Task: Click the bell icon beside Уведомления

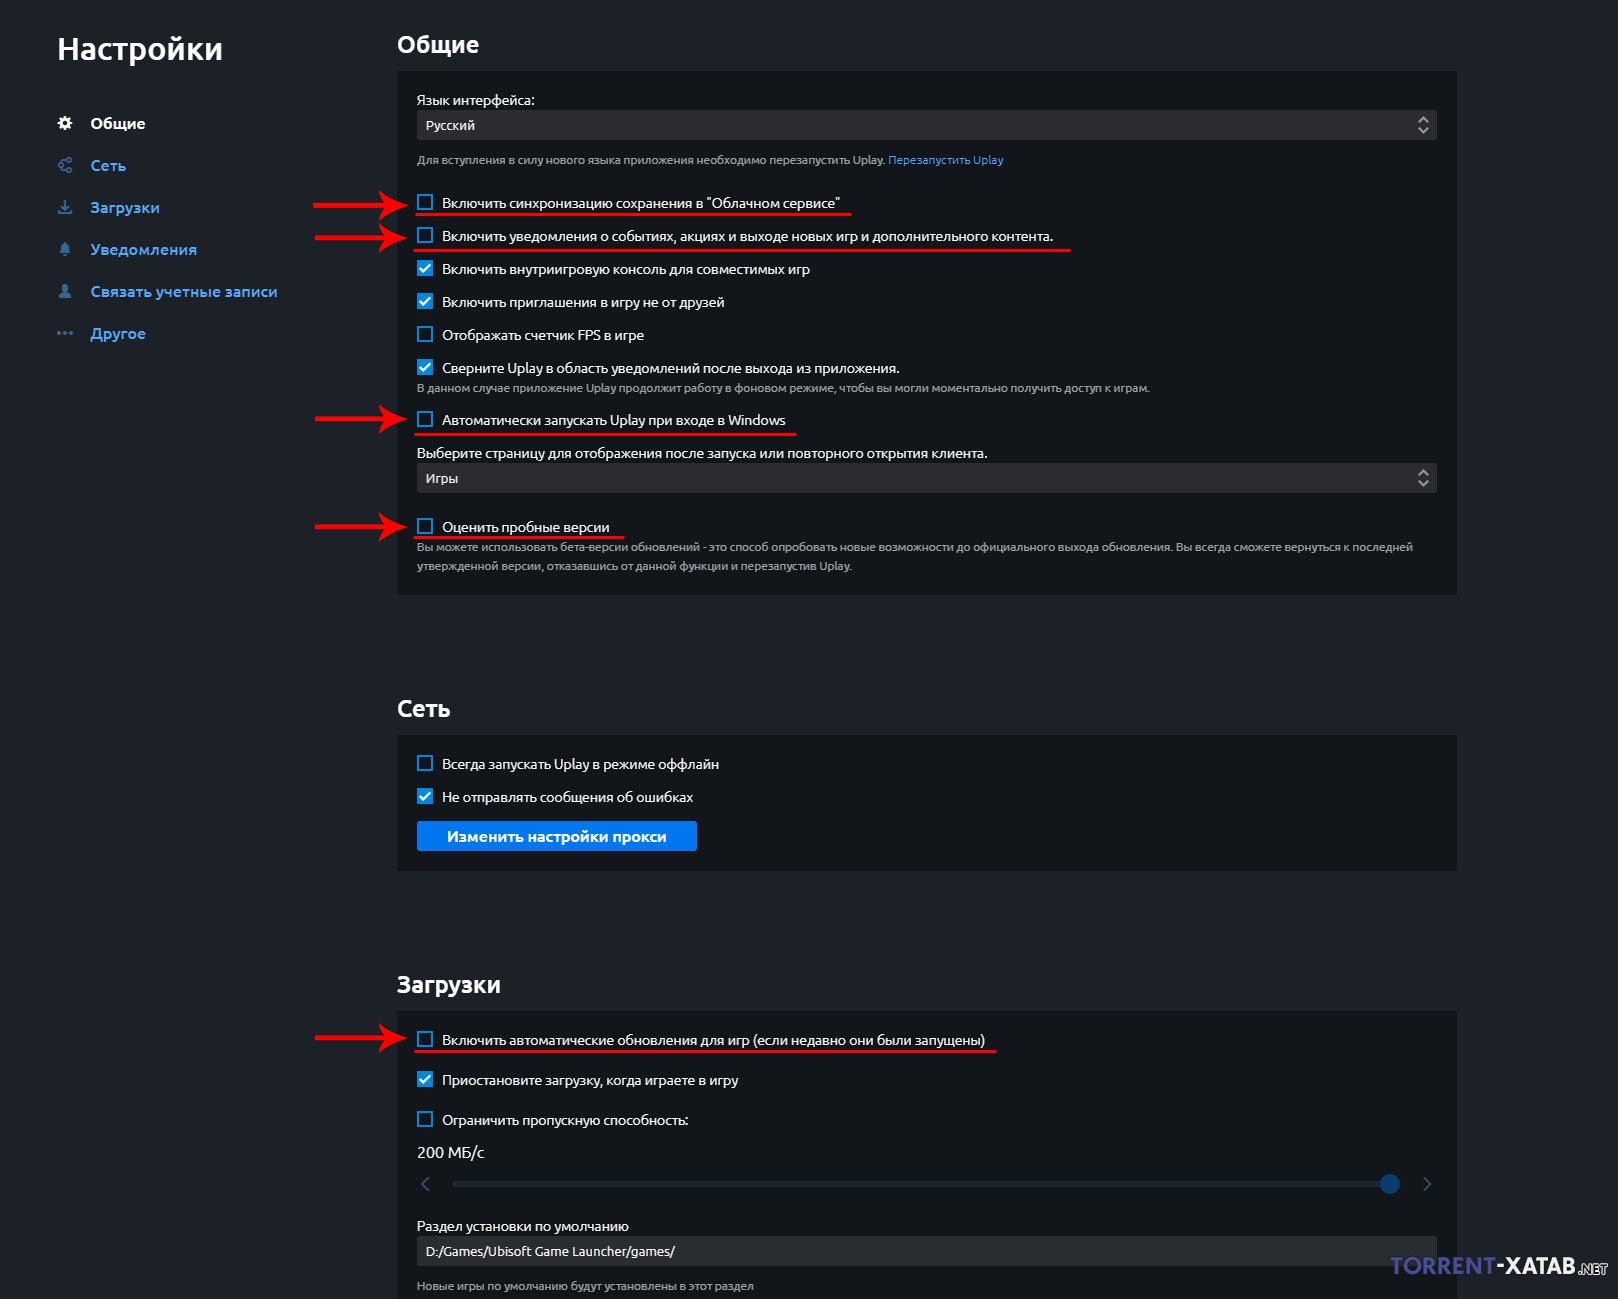Action: coord(65,249)
